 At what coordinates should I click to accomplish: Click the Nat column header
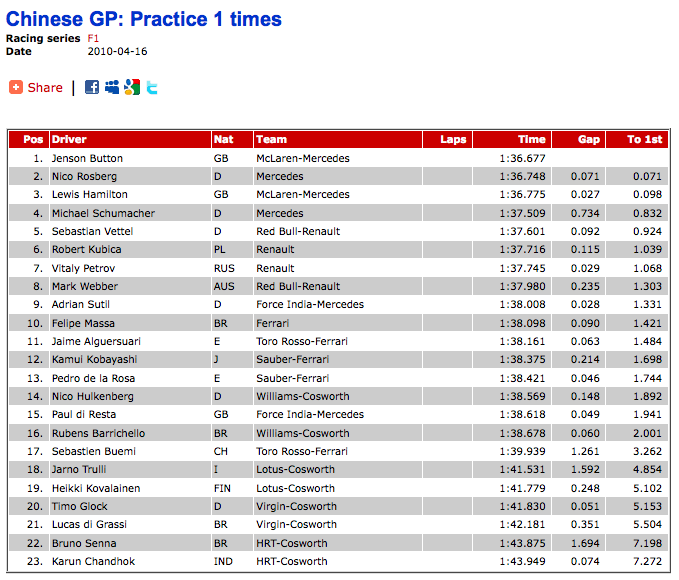tap(223, 140)
